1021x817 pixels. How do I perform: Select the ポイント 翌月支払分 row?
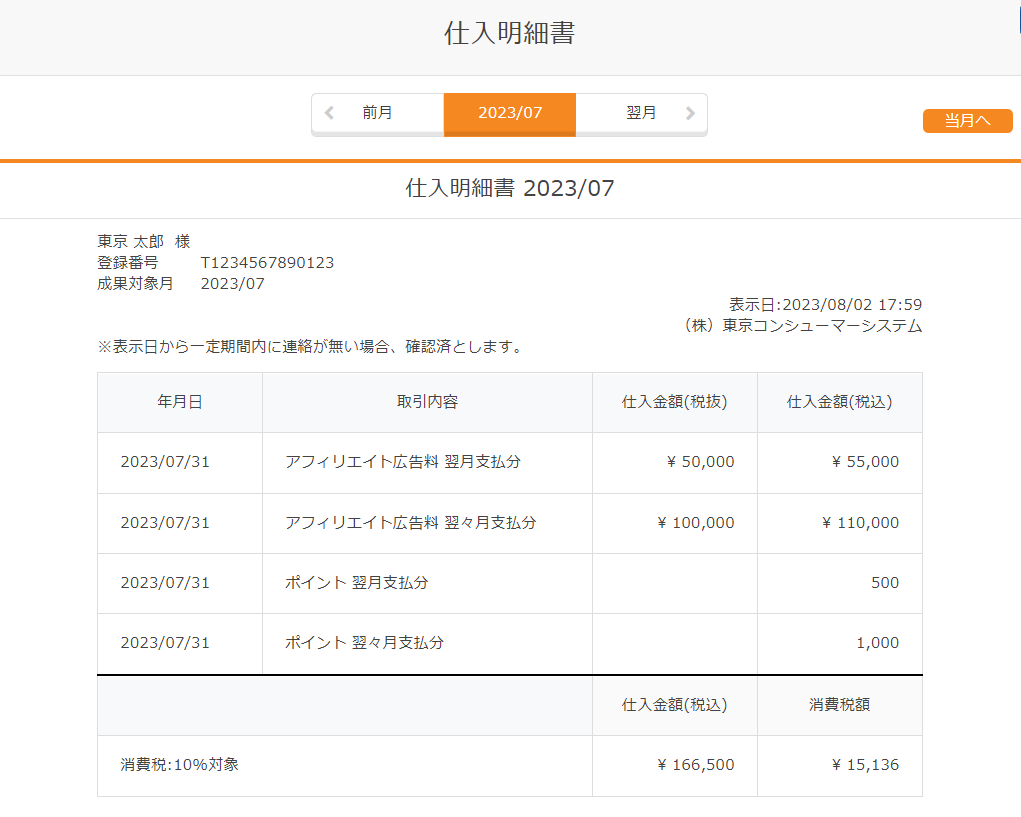(x=356, y=583)
